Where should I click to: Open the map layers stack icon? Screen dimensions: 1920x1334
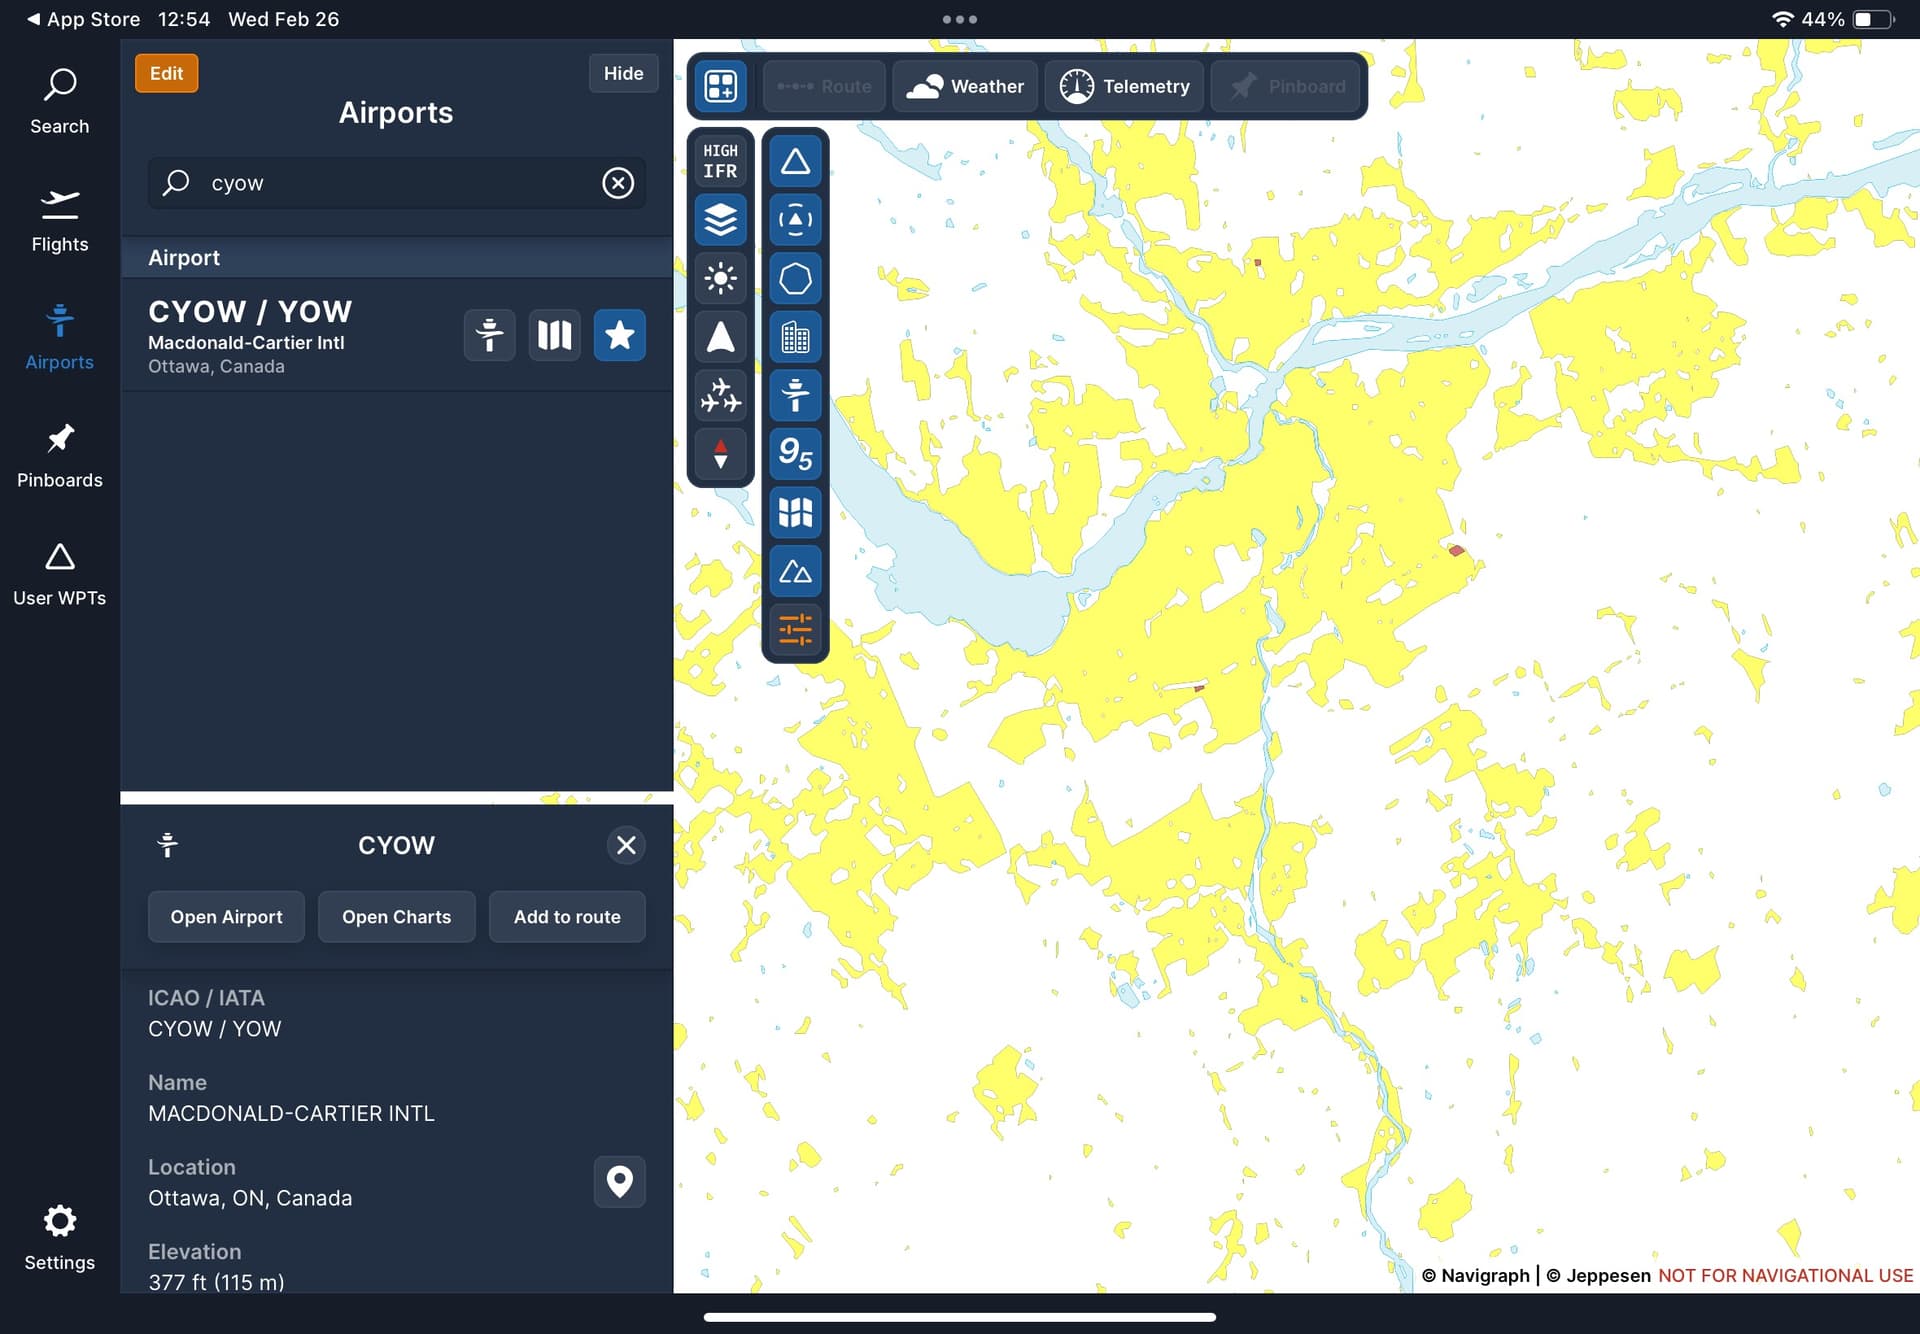(720, 220)
